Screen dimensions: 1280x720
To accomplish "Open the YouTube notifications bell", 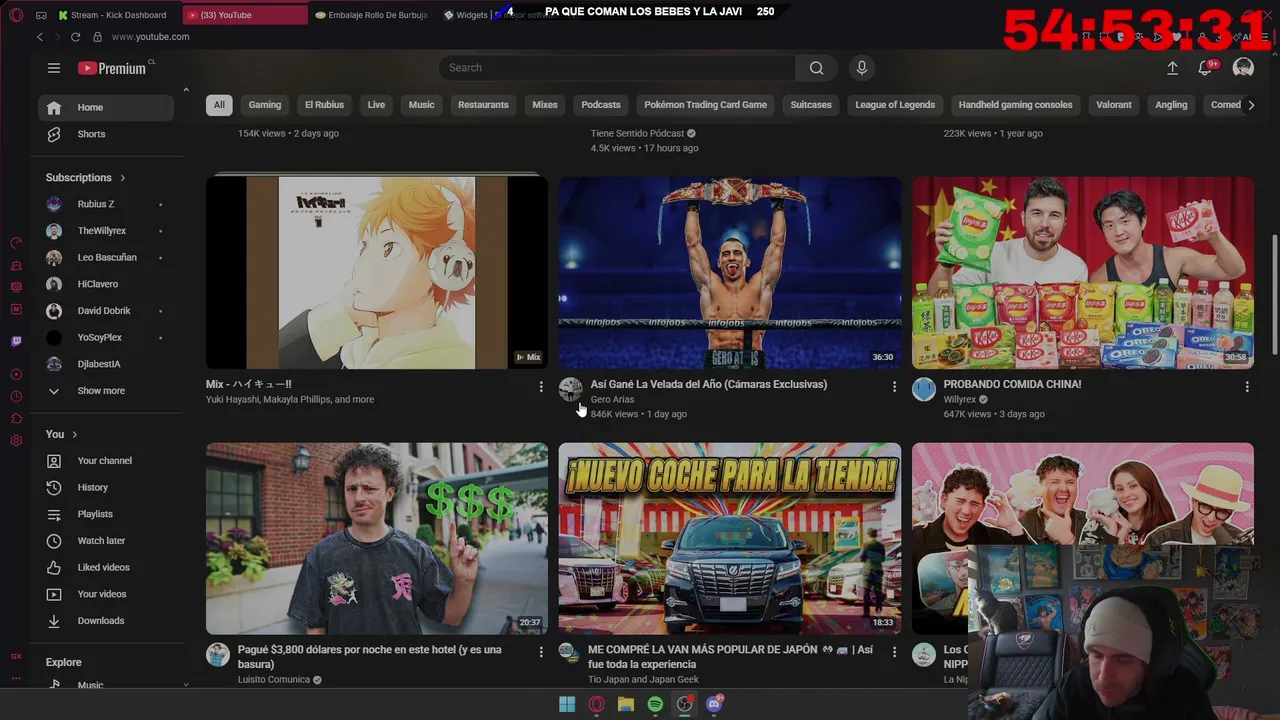I will coord(1206,68).
